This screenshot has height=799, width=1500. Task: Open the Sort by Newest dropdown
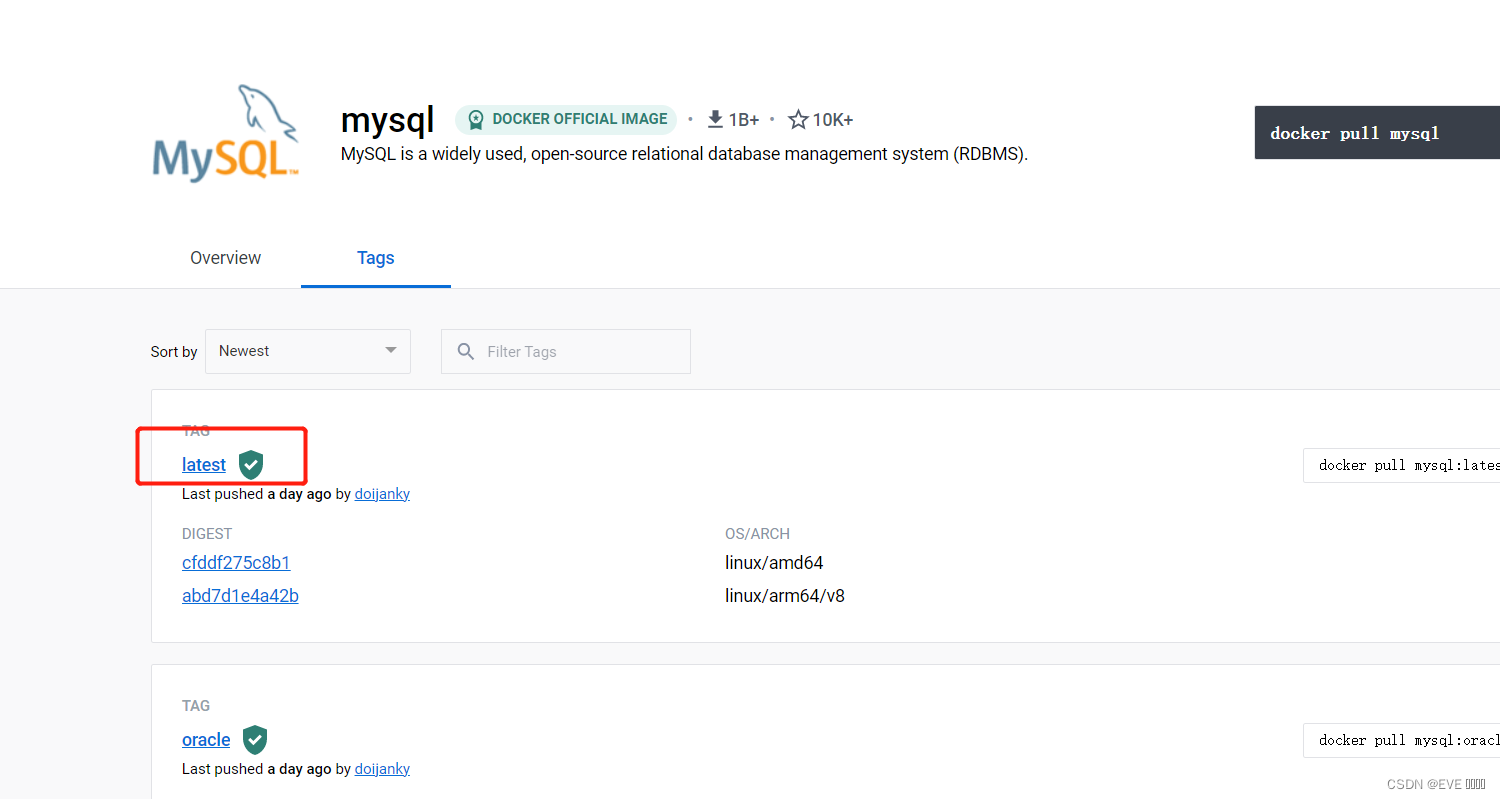[x=308, y=351]
